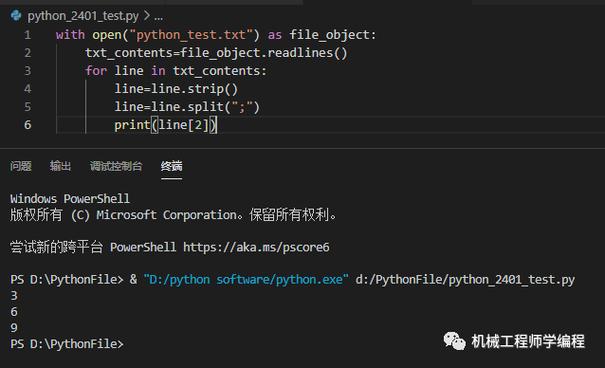Viewport: 605px width, 368px height.
Task: Click line.strip() on line 4
Action: (x=194, y=89)
